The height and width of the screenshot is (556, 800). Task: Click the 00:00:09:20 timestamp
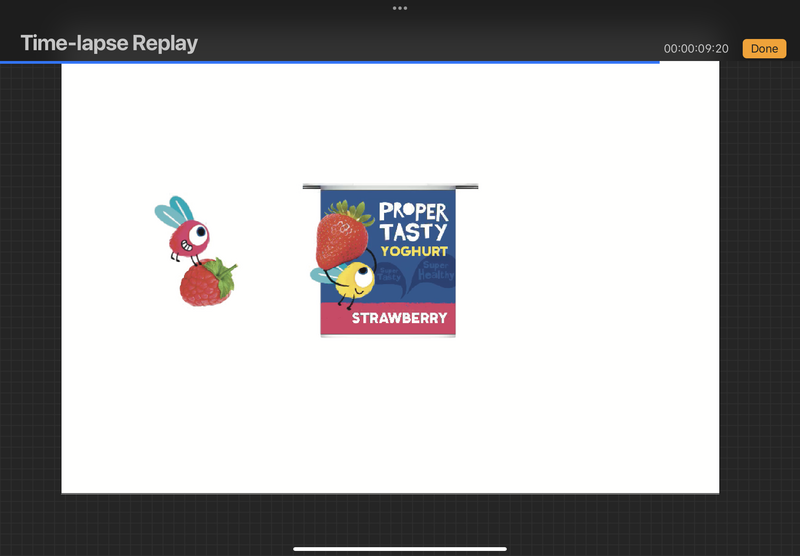tap(697, 49)
